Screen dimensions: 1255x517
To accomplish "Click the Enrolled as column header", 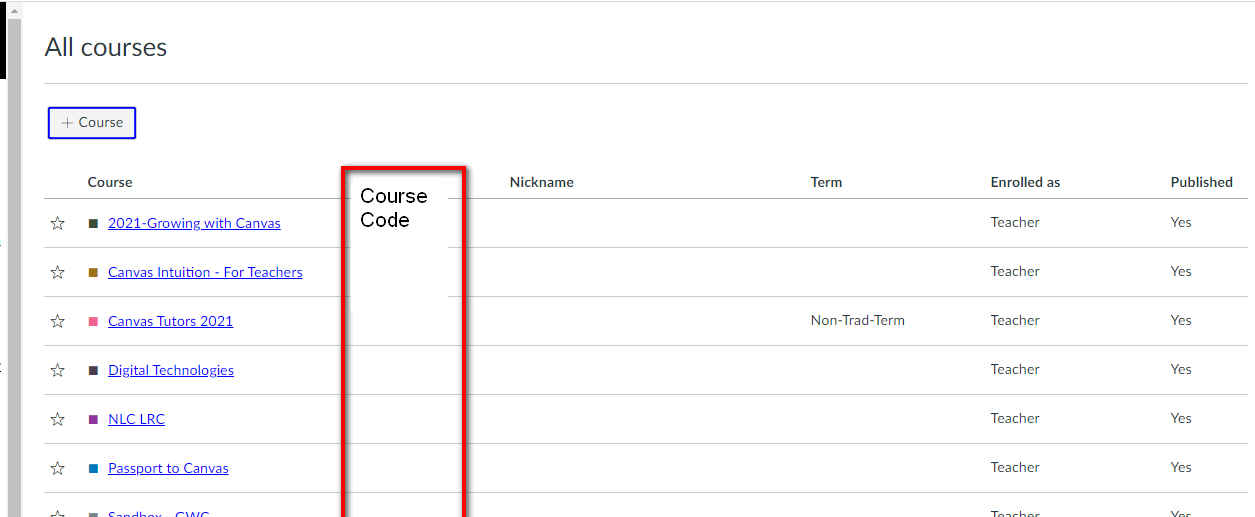I will 1025,182.
